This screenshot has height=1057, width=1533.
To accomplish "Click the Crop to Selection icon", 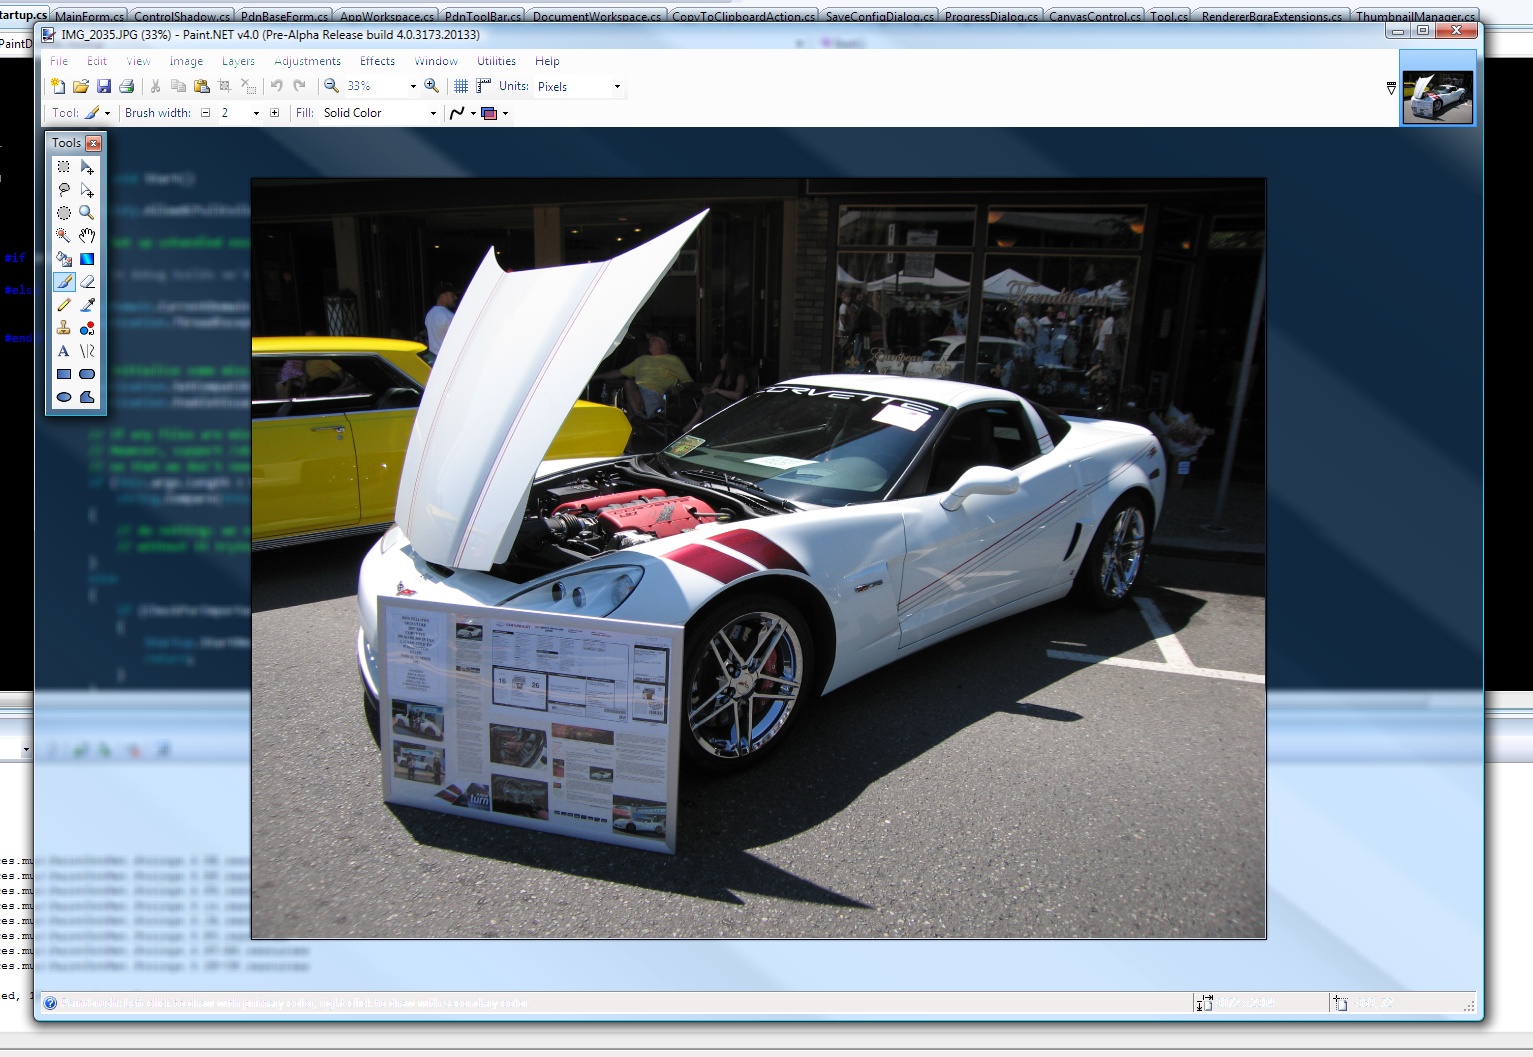I will pos(225,86).
